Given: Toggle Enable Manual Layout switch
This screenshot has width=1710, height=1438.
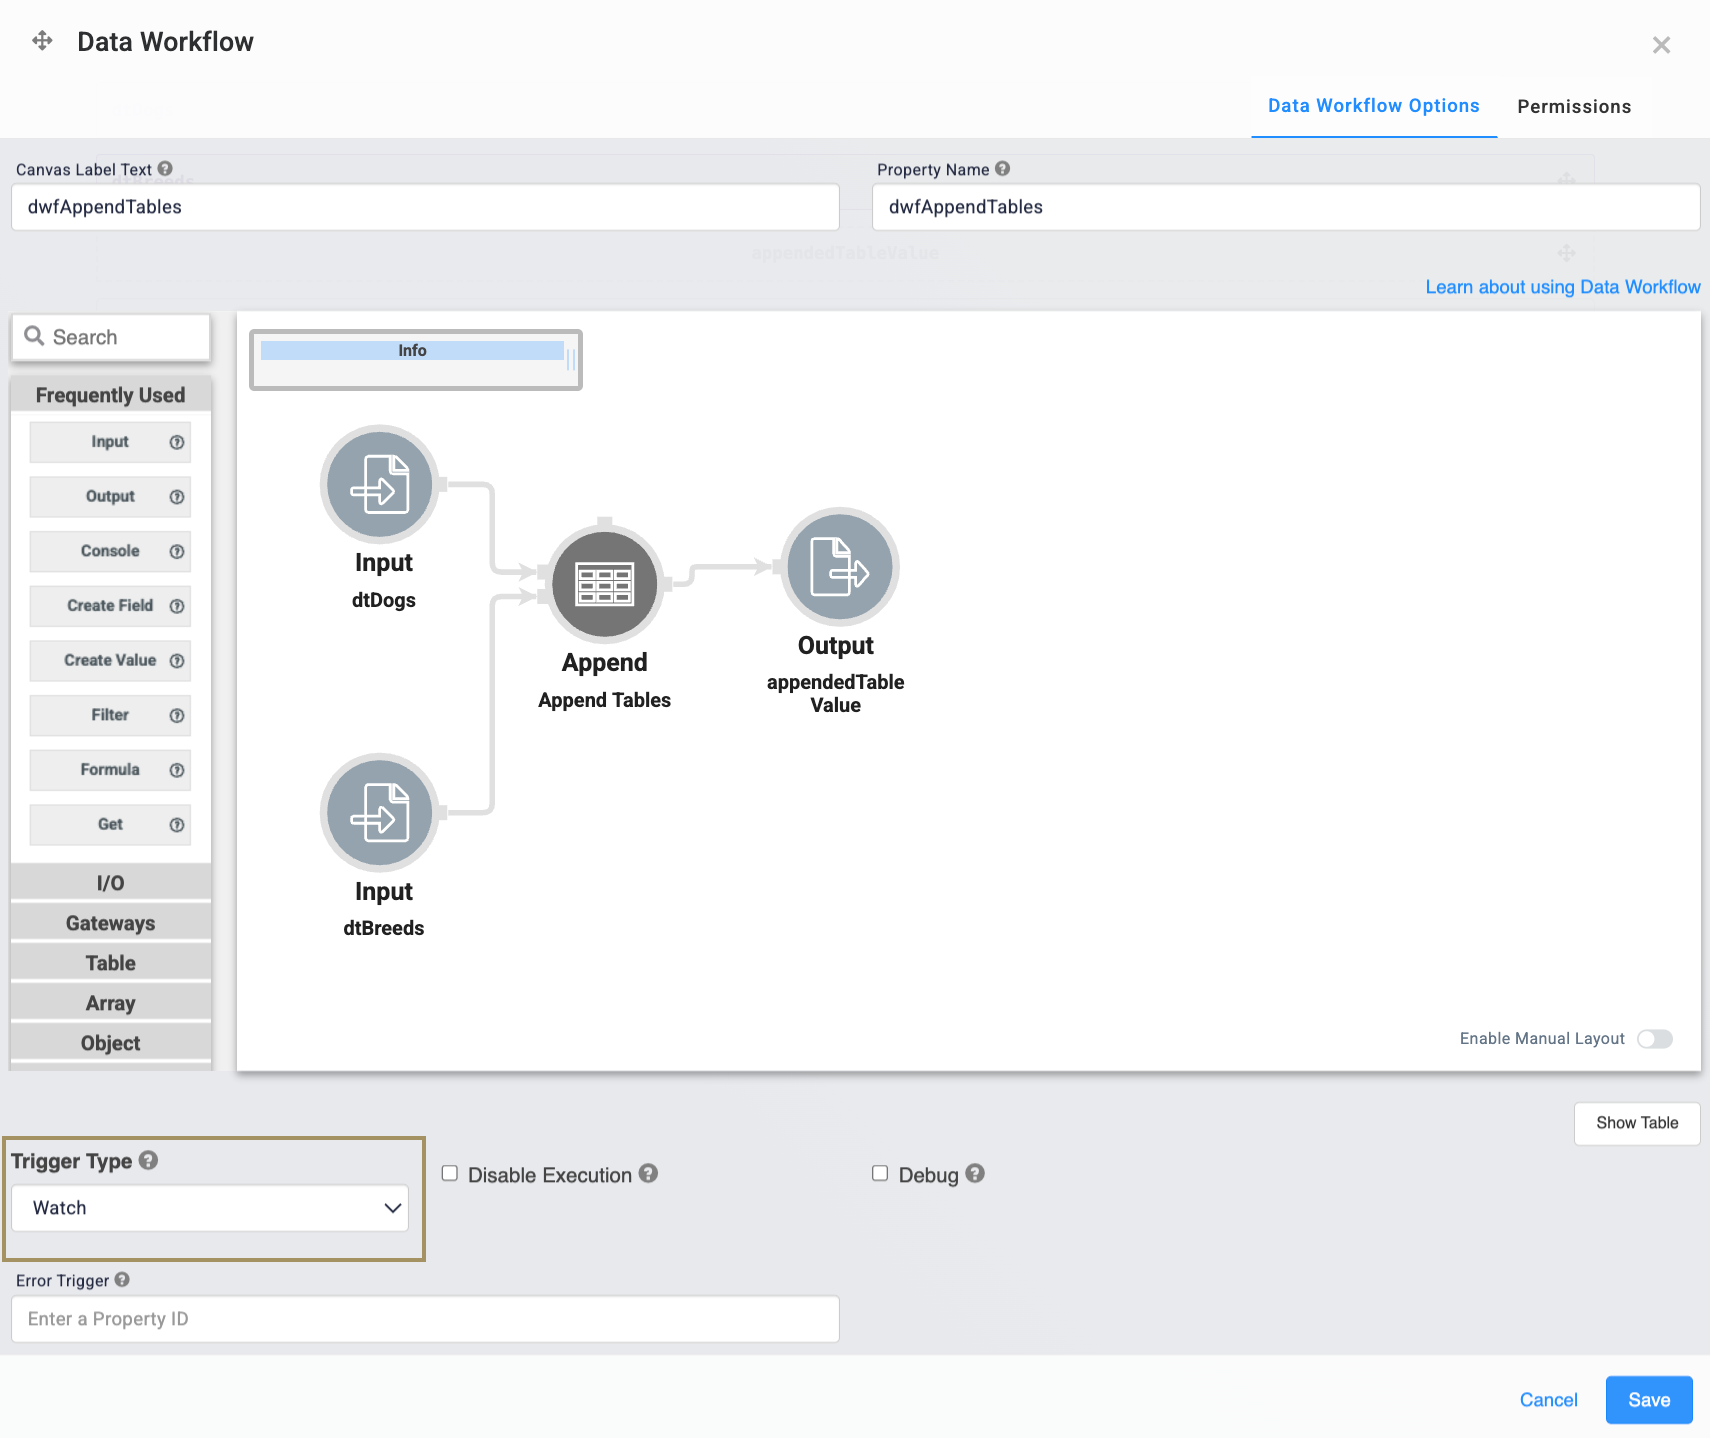Looking at the screenshot, I should click(1654, 1039).
